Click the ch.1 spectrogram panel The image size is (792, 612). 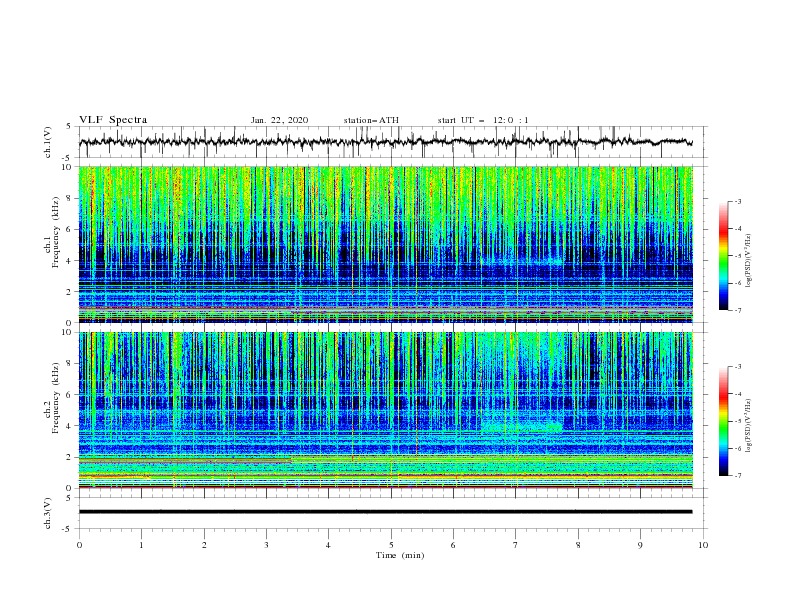pyautogui.click(x=385, y=244)
